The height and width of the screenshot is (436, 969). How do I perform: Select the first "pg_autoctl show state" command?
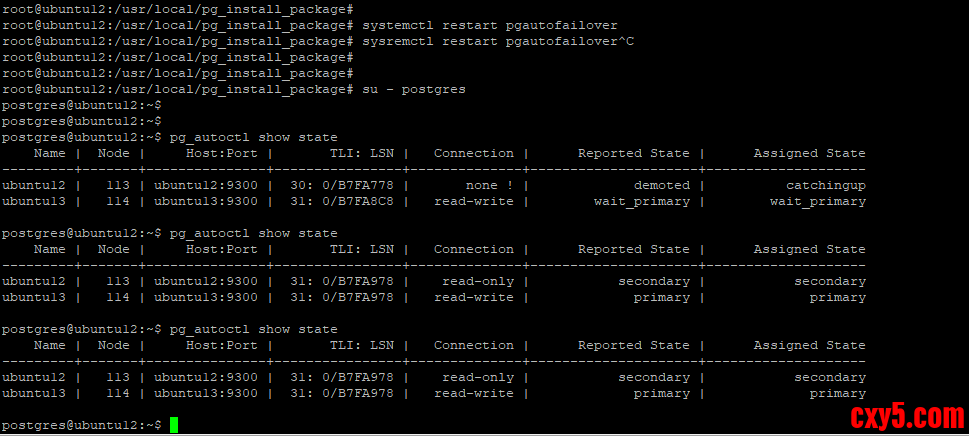[x=254, y=137]
